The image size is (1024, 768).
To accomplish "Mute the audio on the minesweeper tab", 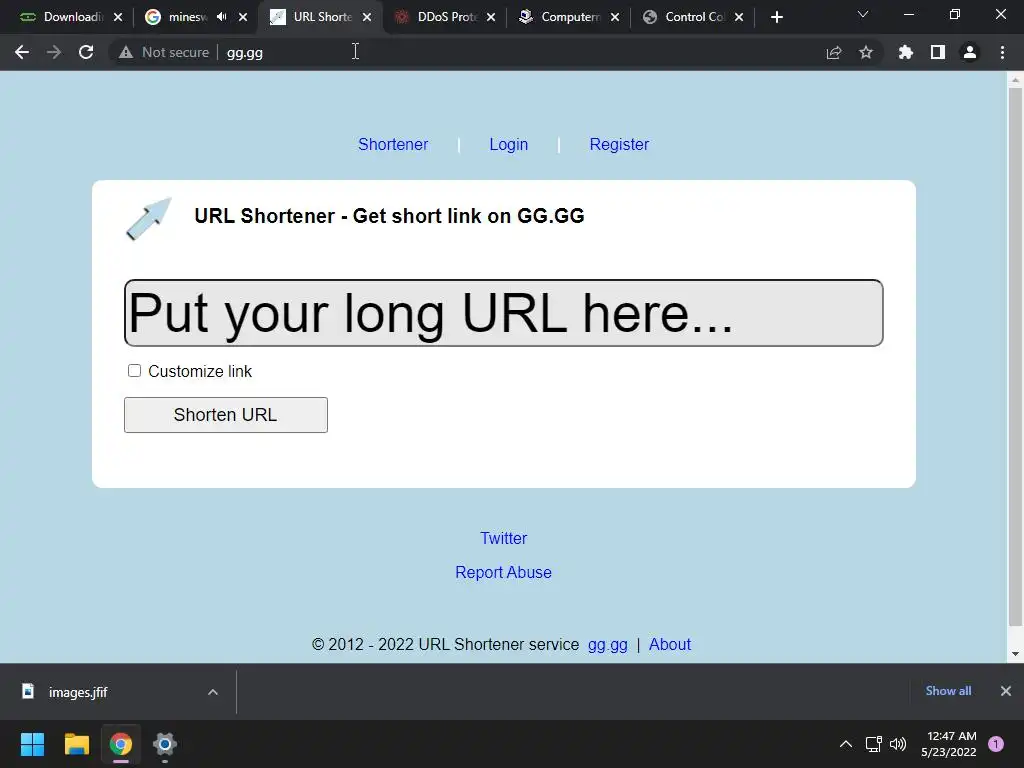I will [221, 17].
